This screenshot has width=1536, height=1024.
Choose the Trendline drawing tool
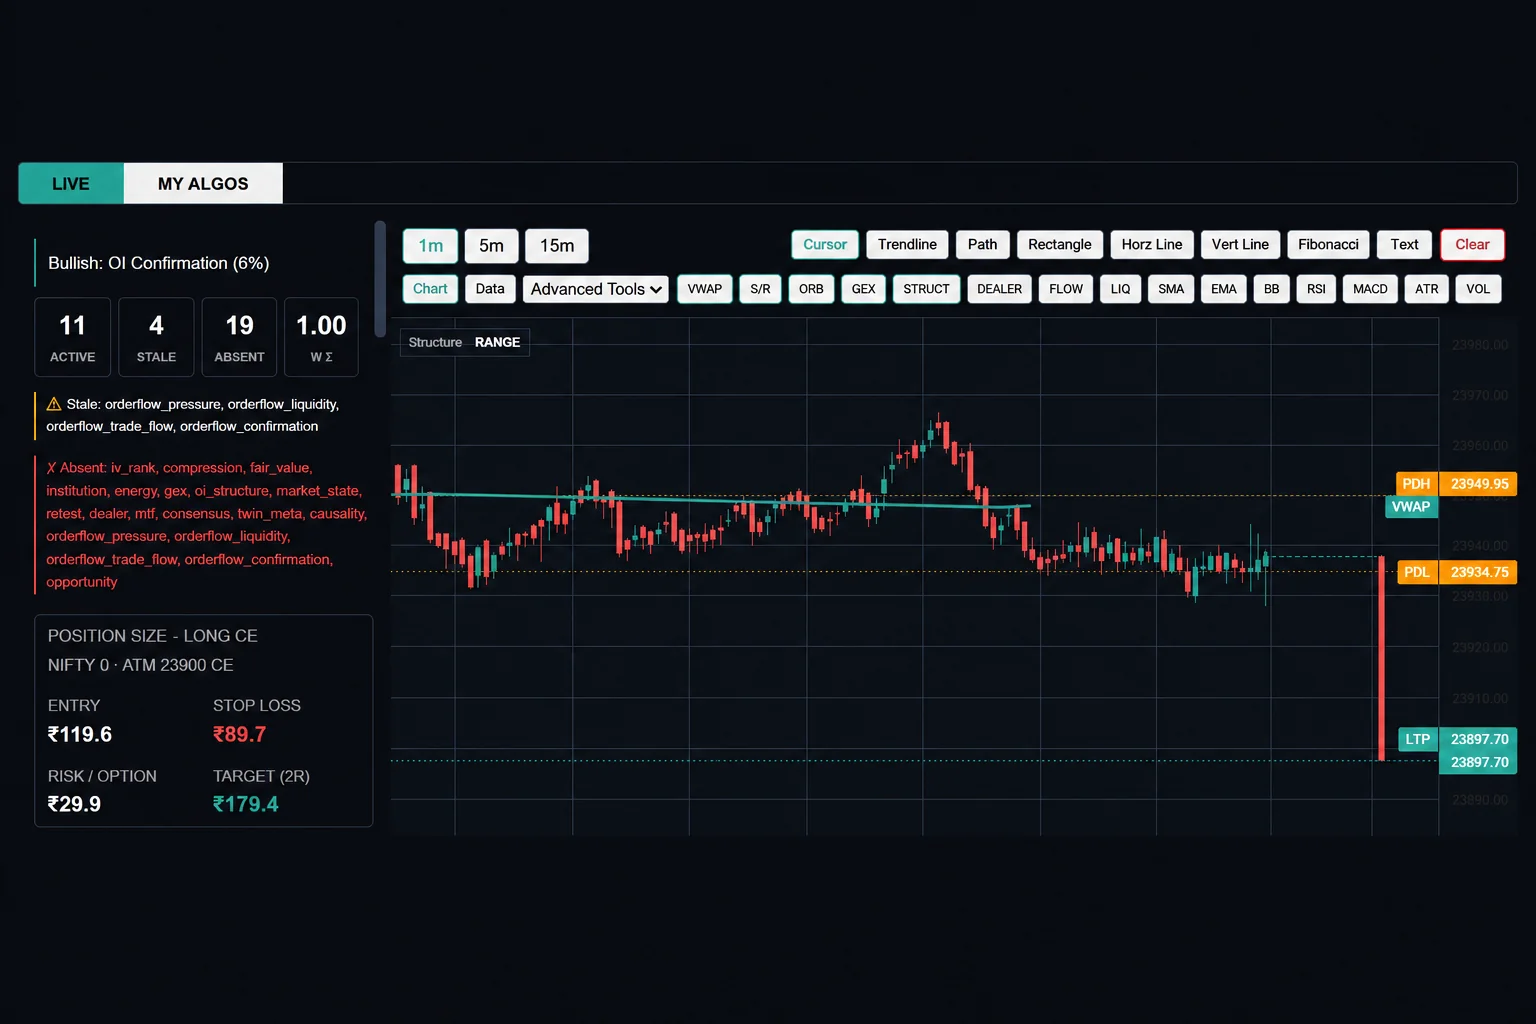click(x=907, y=245)
